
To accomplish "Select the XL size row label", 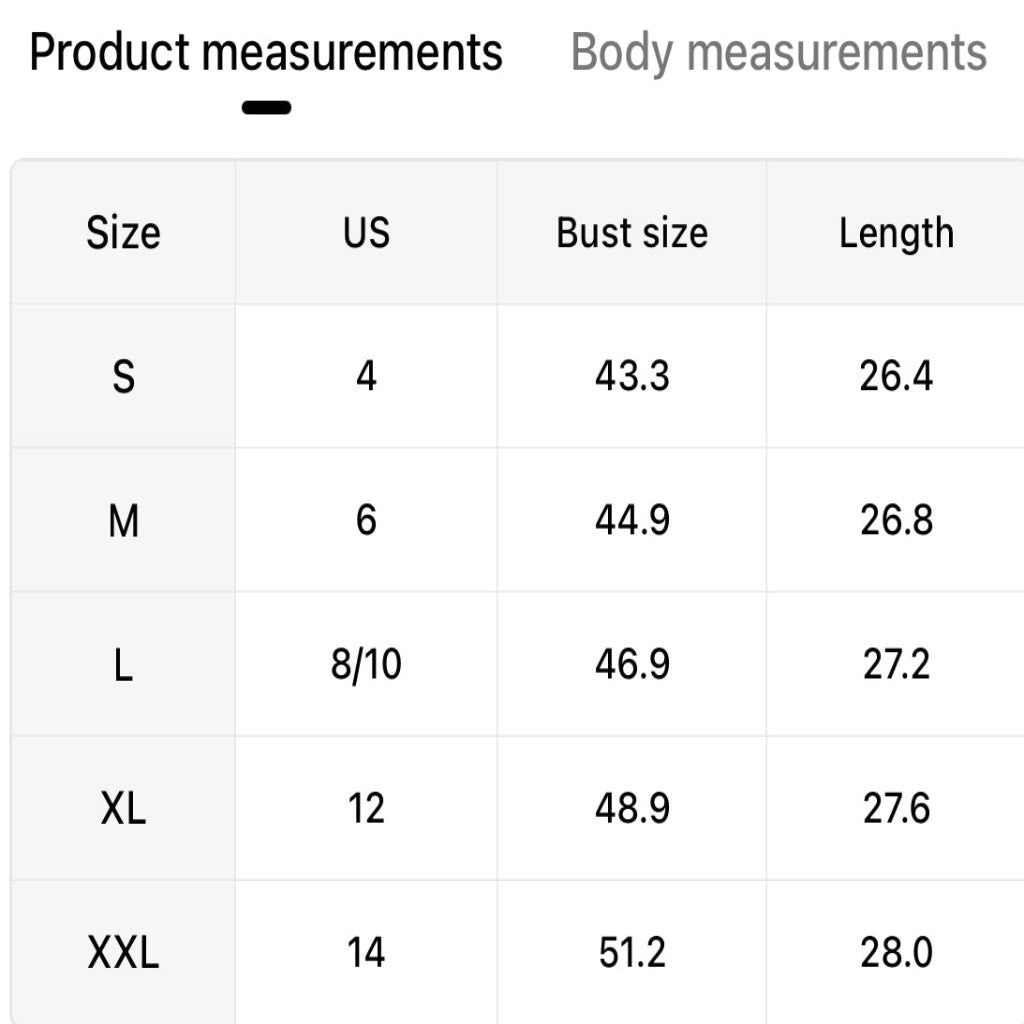I will [123, 808].
